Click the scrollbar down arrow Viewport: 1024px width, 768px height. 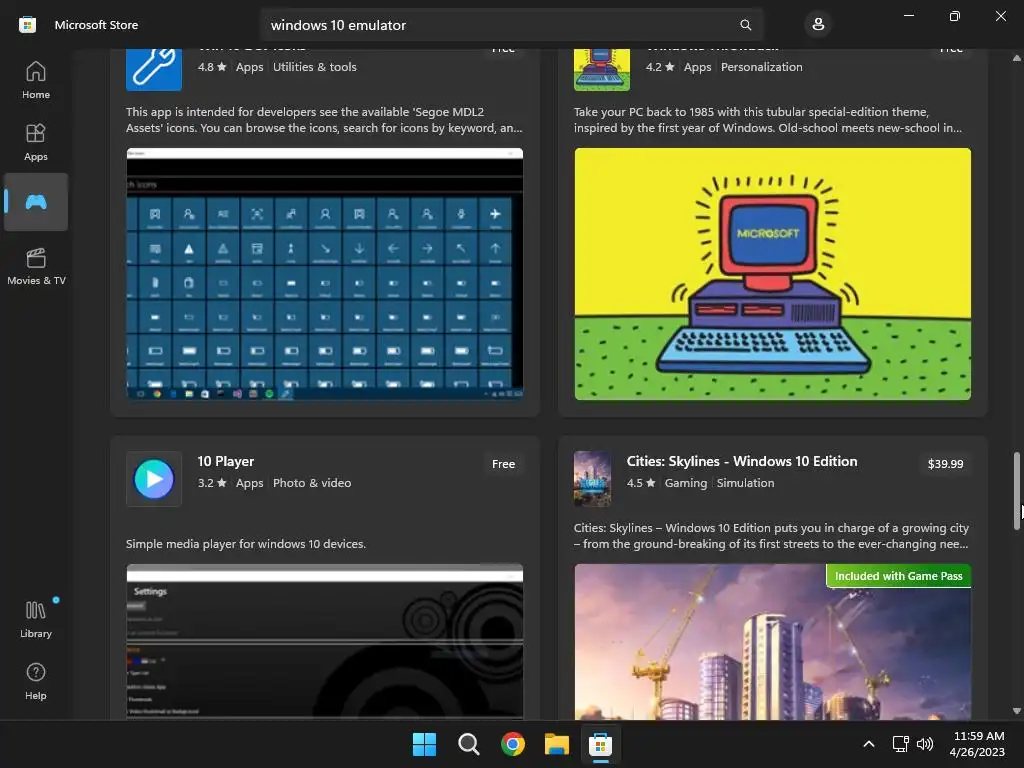pyautogui.click(x=1016, y=711)
